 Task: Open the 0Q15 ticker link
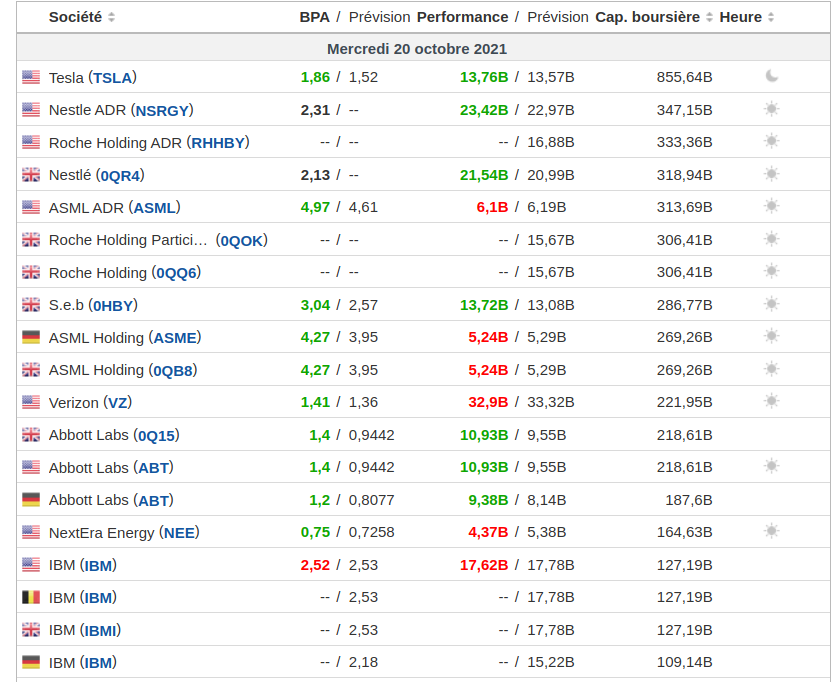coord(157,436)
